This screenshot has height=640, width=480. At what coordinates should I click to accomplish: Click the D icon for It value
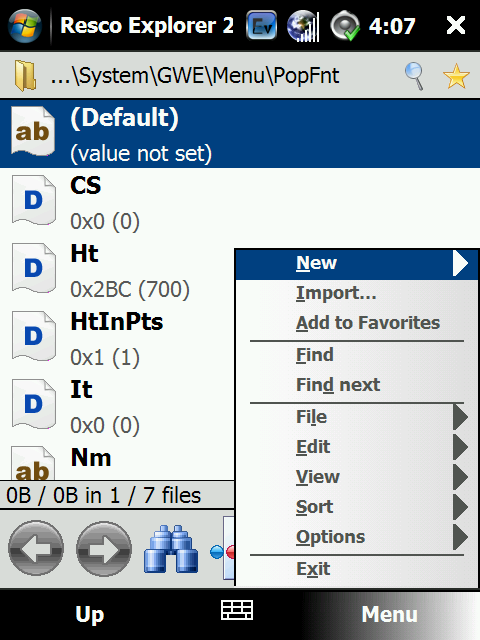click(33, 404)
